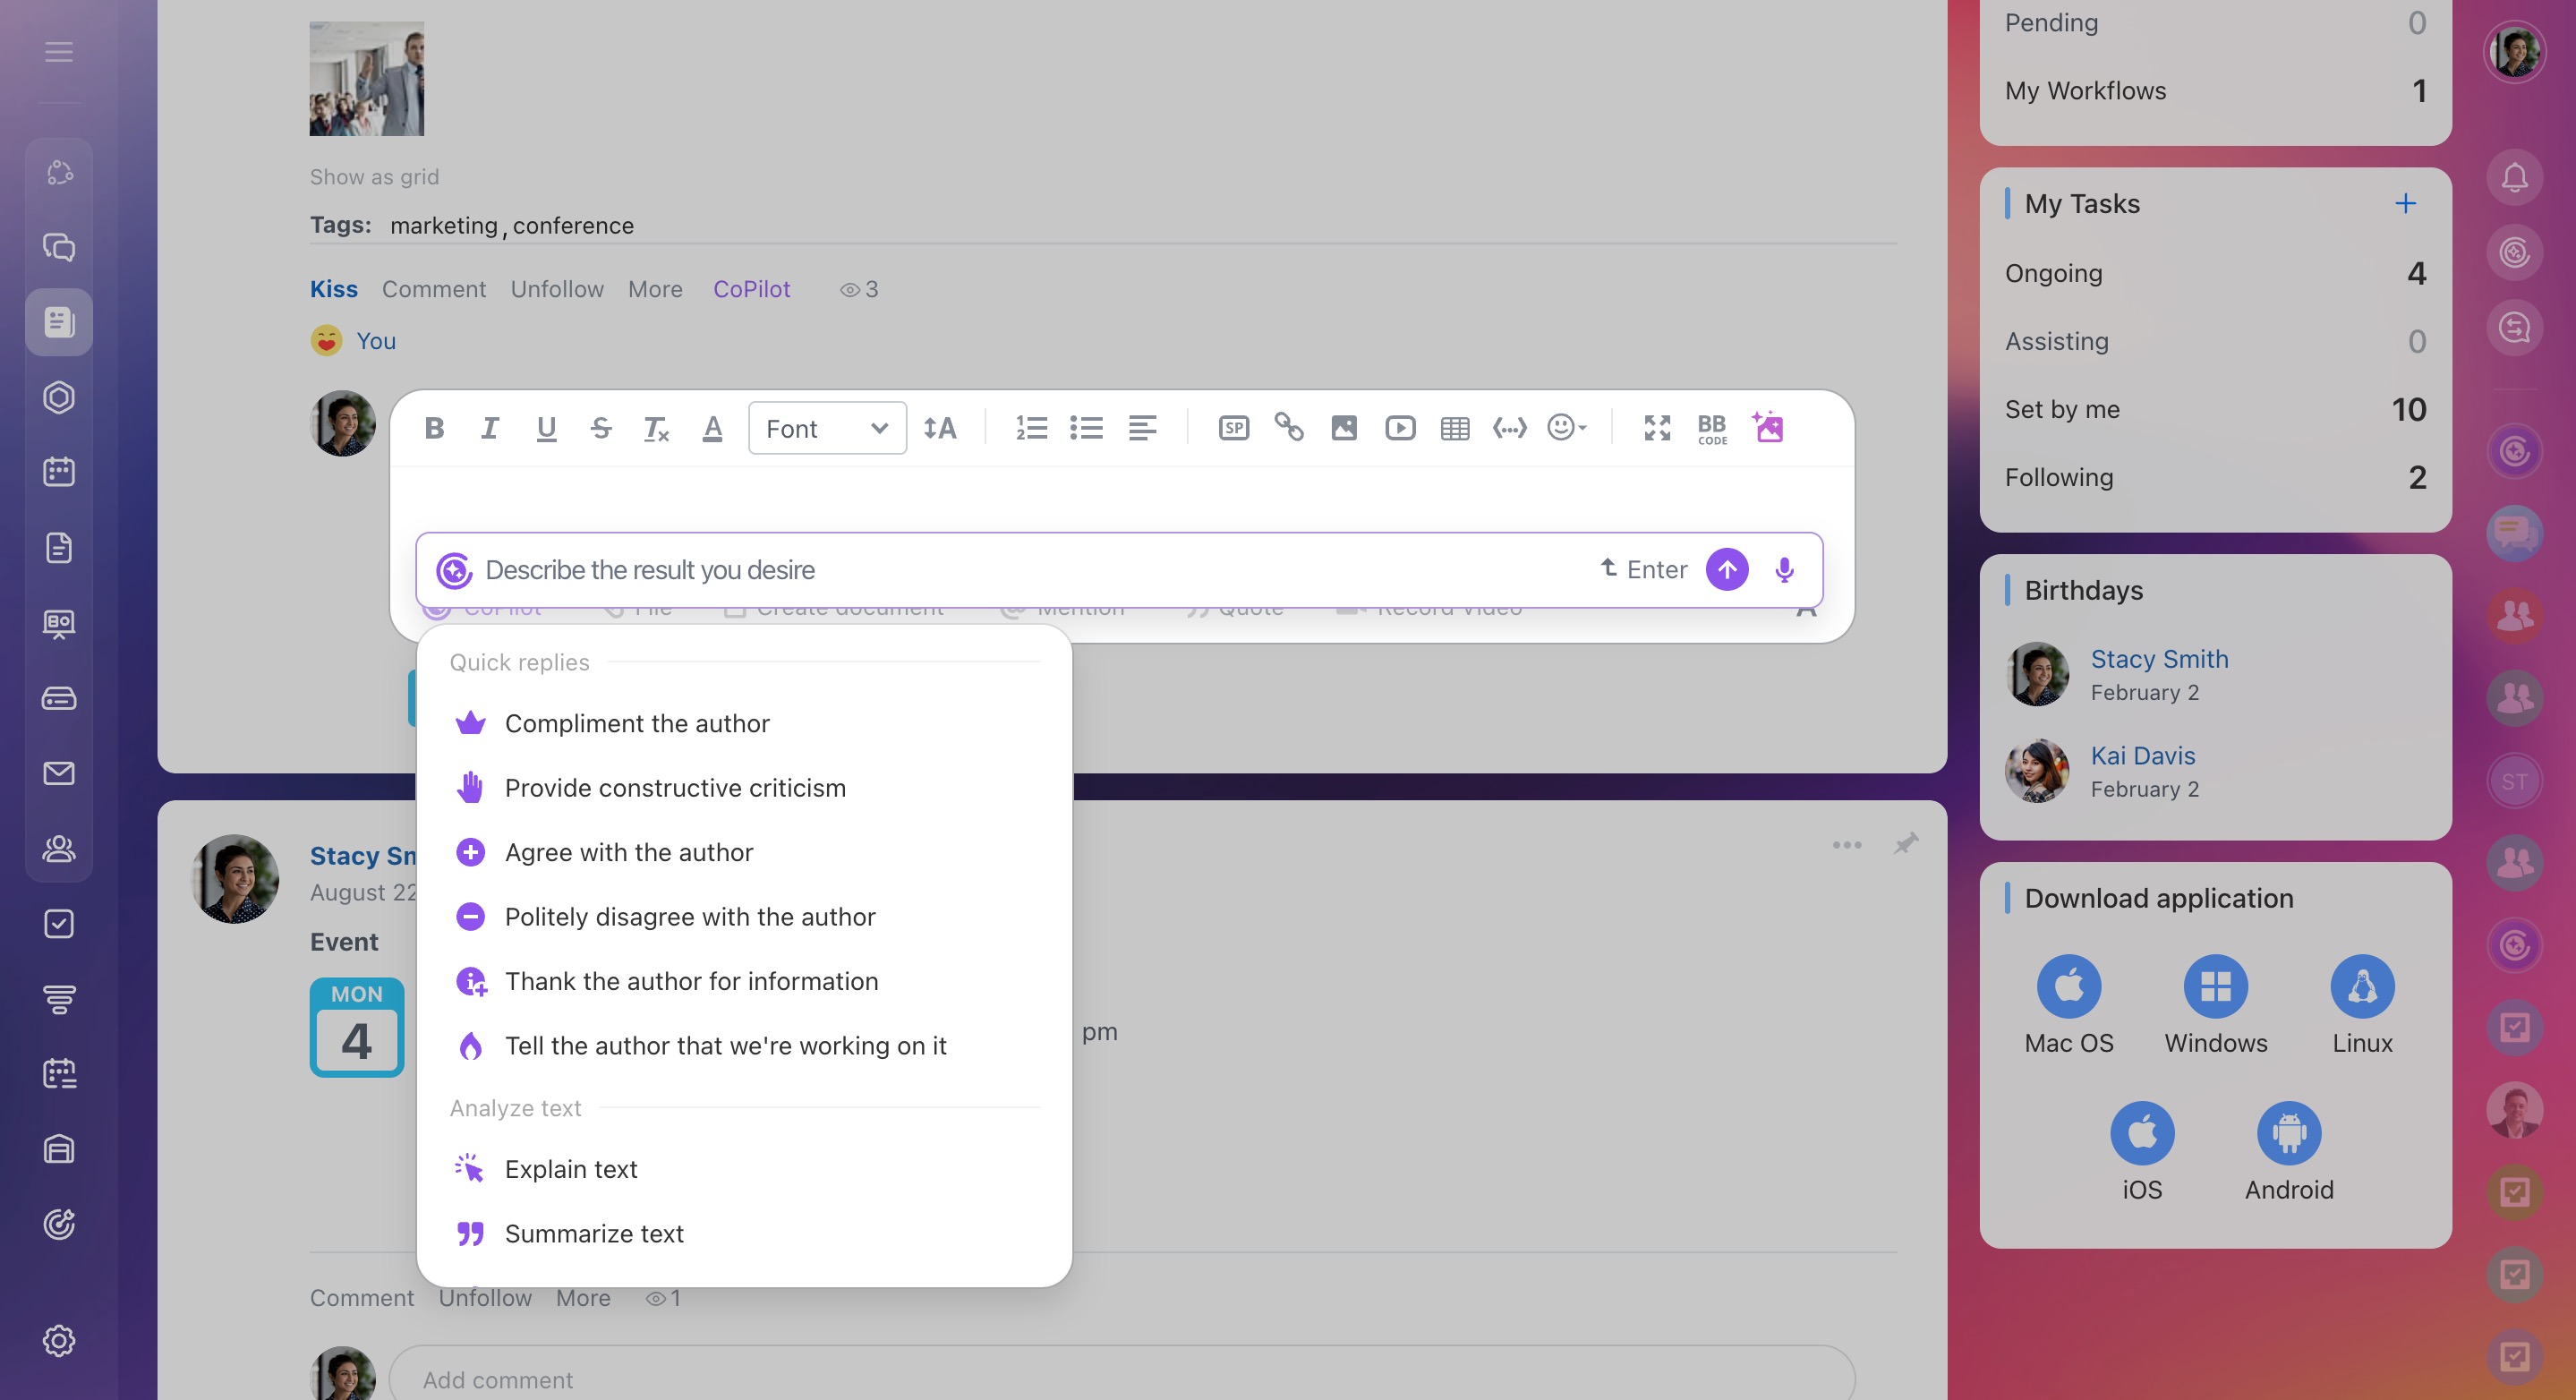Click the strikethrough formatting icon
2576x1400 pixels.
pos(600,428)
